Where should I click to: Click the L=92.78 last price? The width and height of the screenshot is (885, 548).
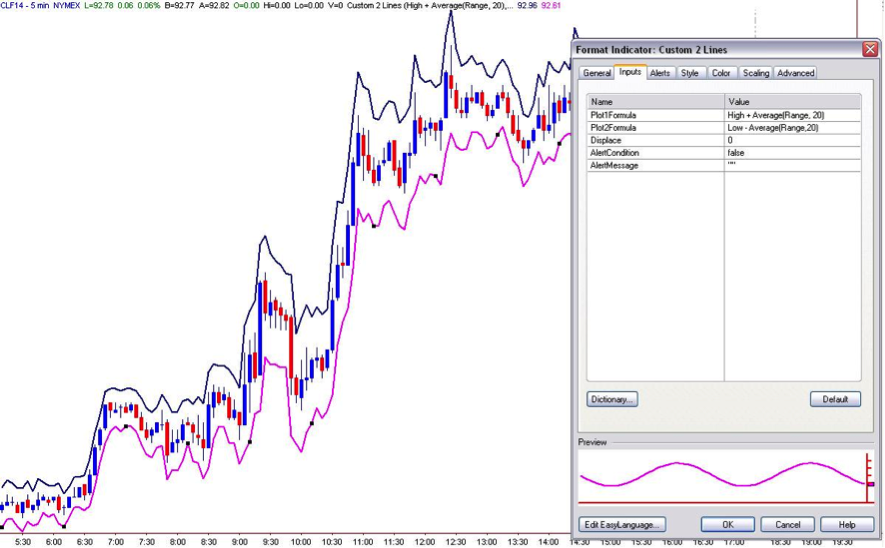[99, 6]
